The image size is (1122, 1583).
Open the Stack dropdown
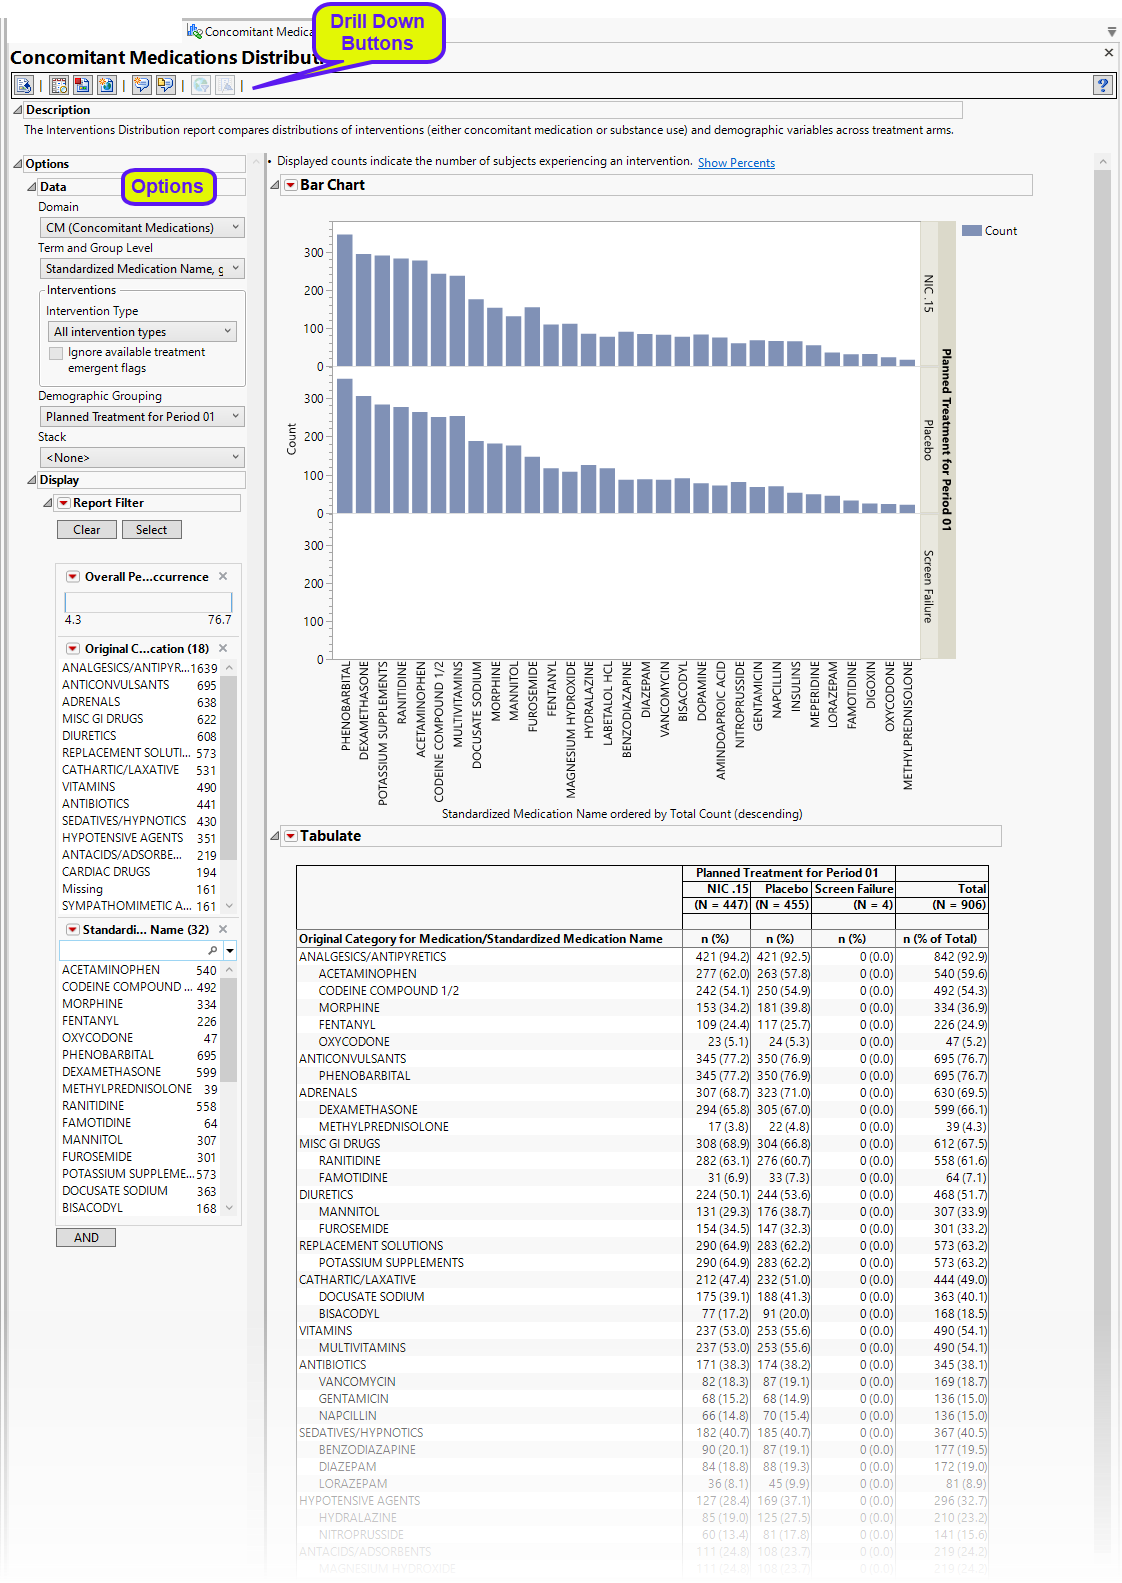(x=142, y=458)
